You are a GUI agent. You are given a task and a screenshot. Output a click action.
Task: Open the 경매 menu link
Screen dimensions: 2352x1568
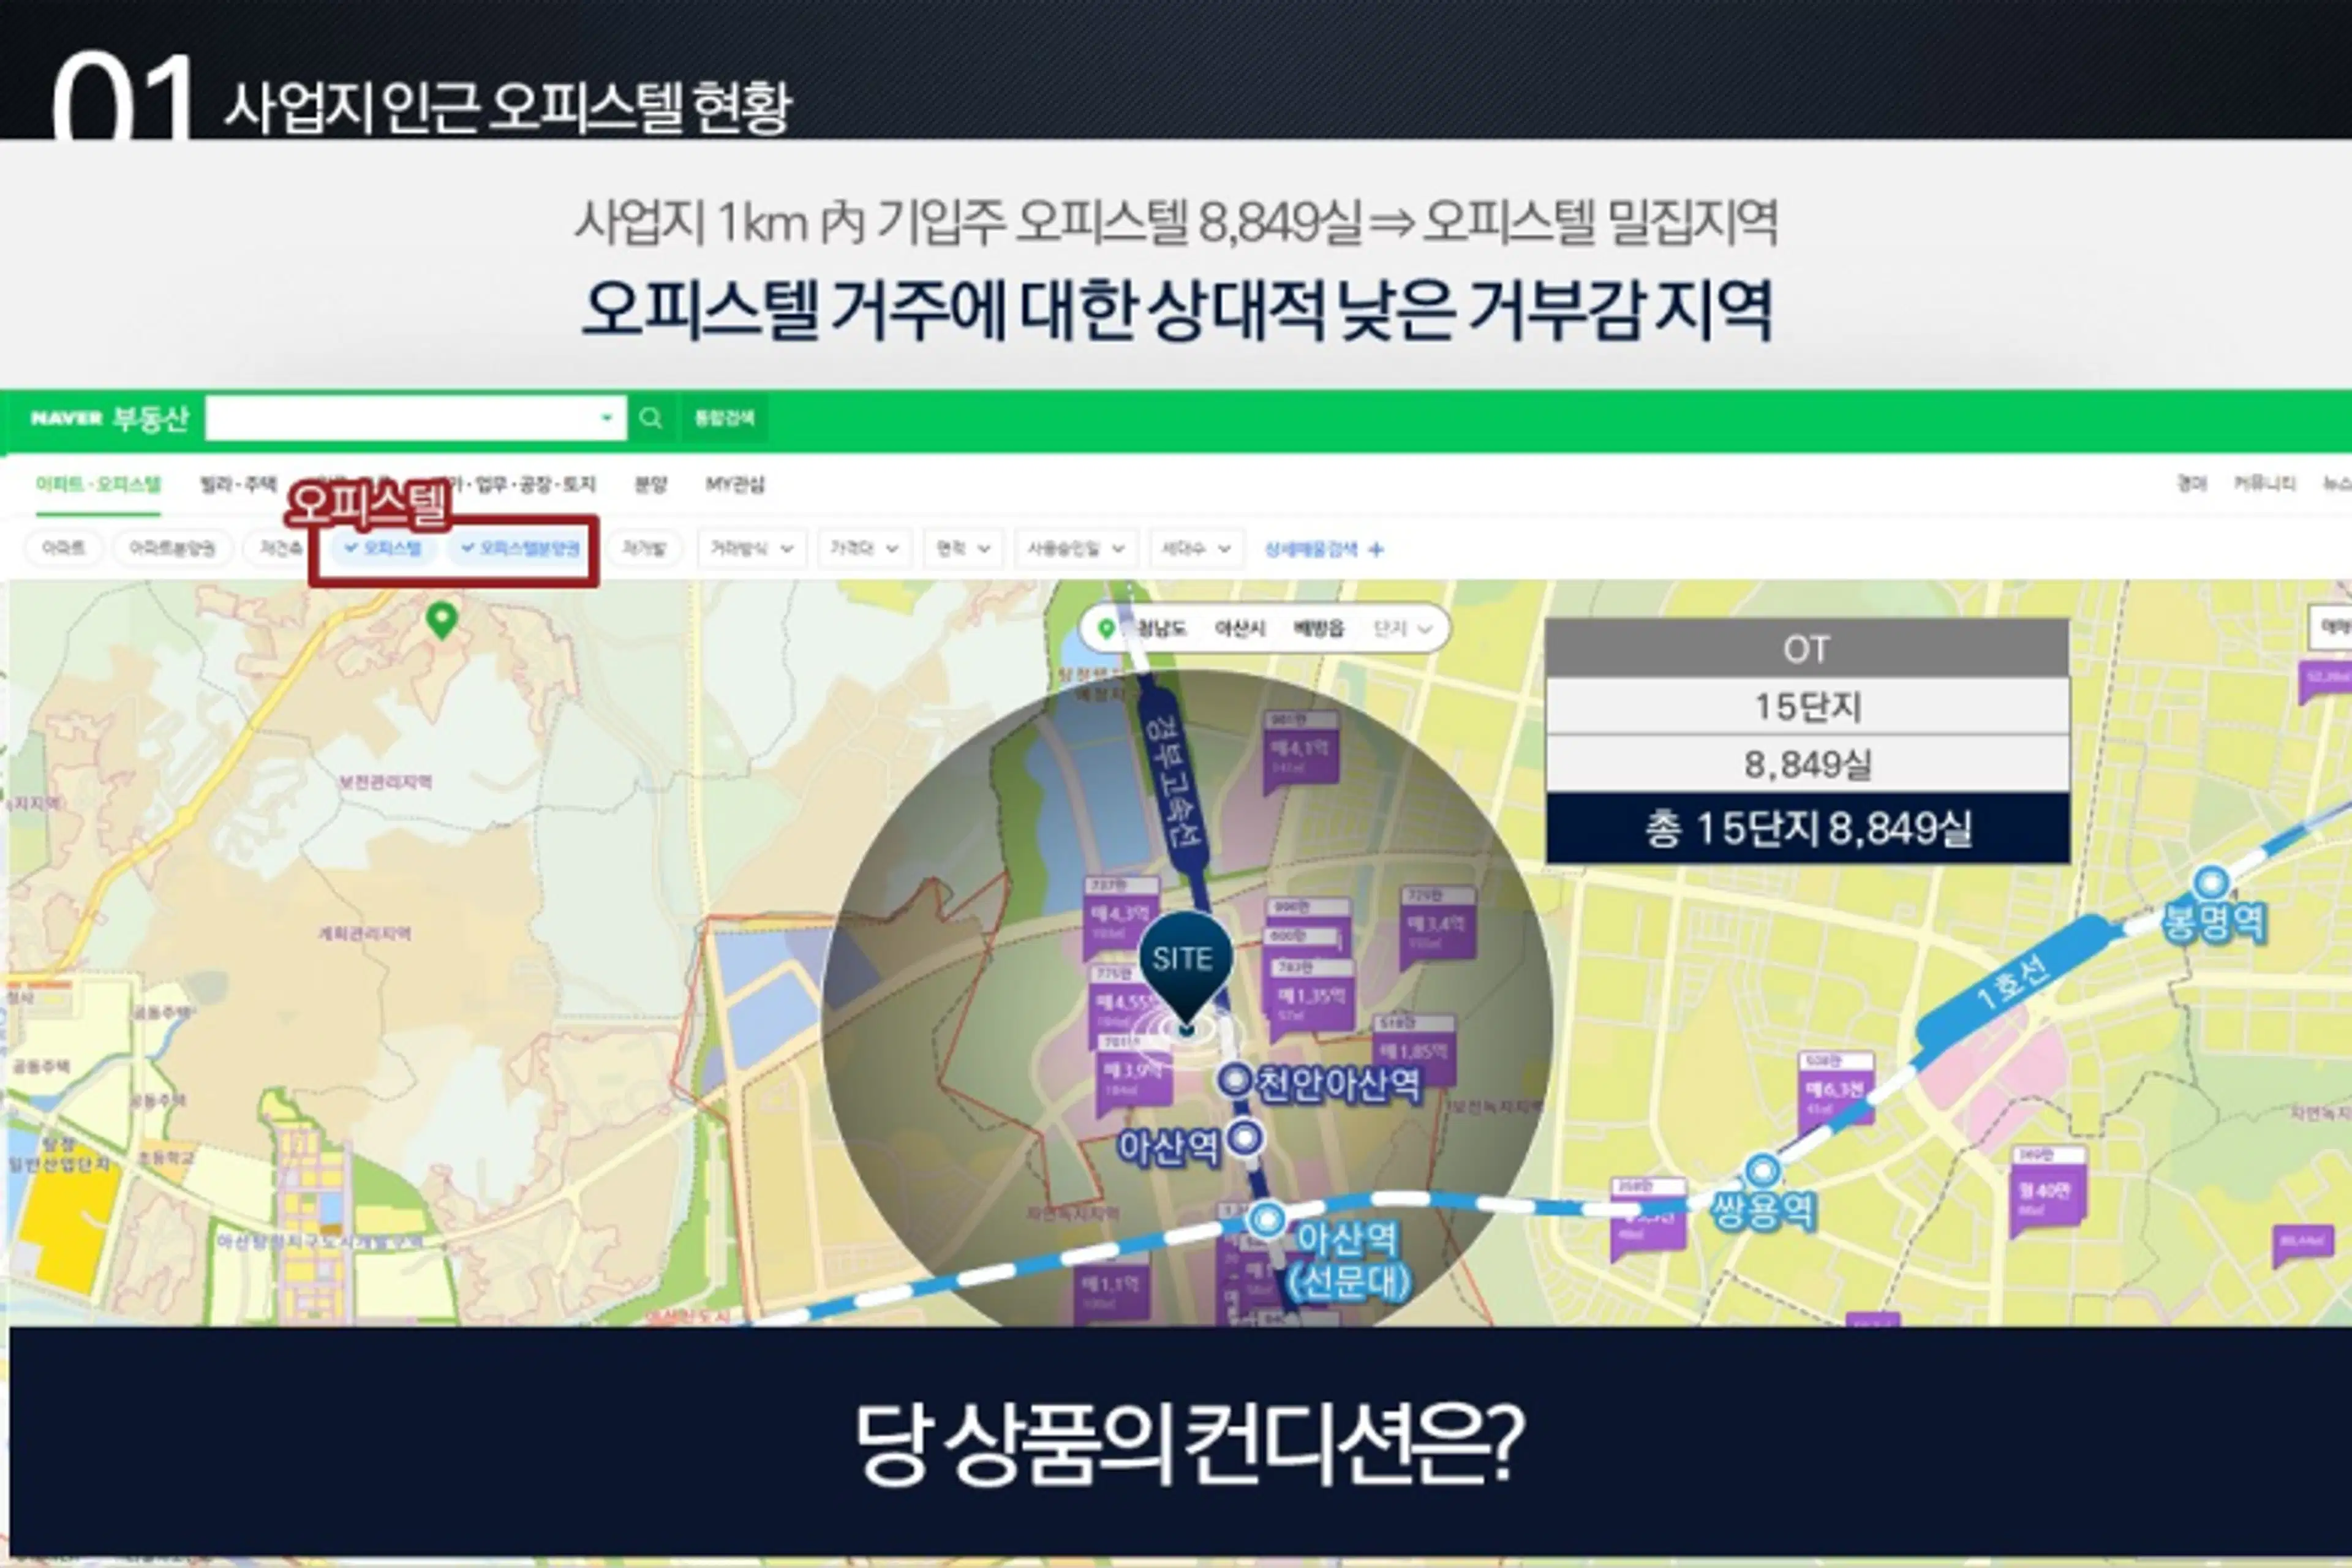pyautogui.click(x=2191, y=483)
